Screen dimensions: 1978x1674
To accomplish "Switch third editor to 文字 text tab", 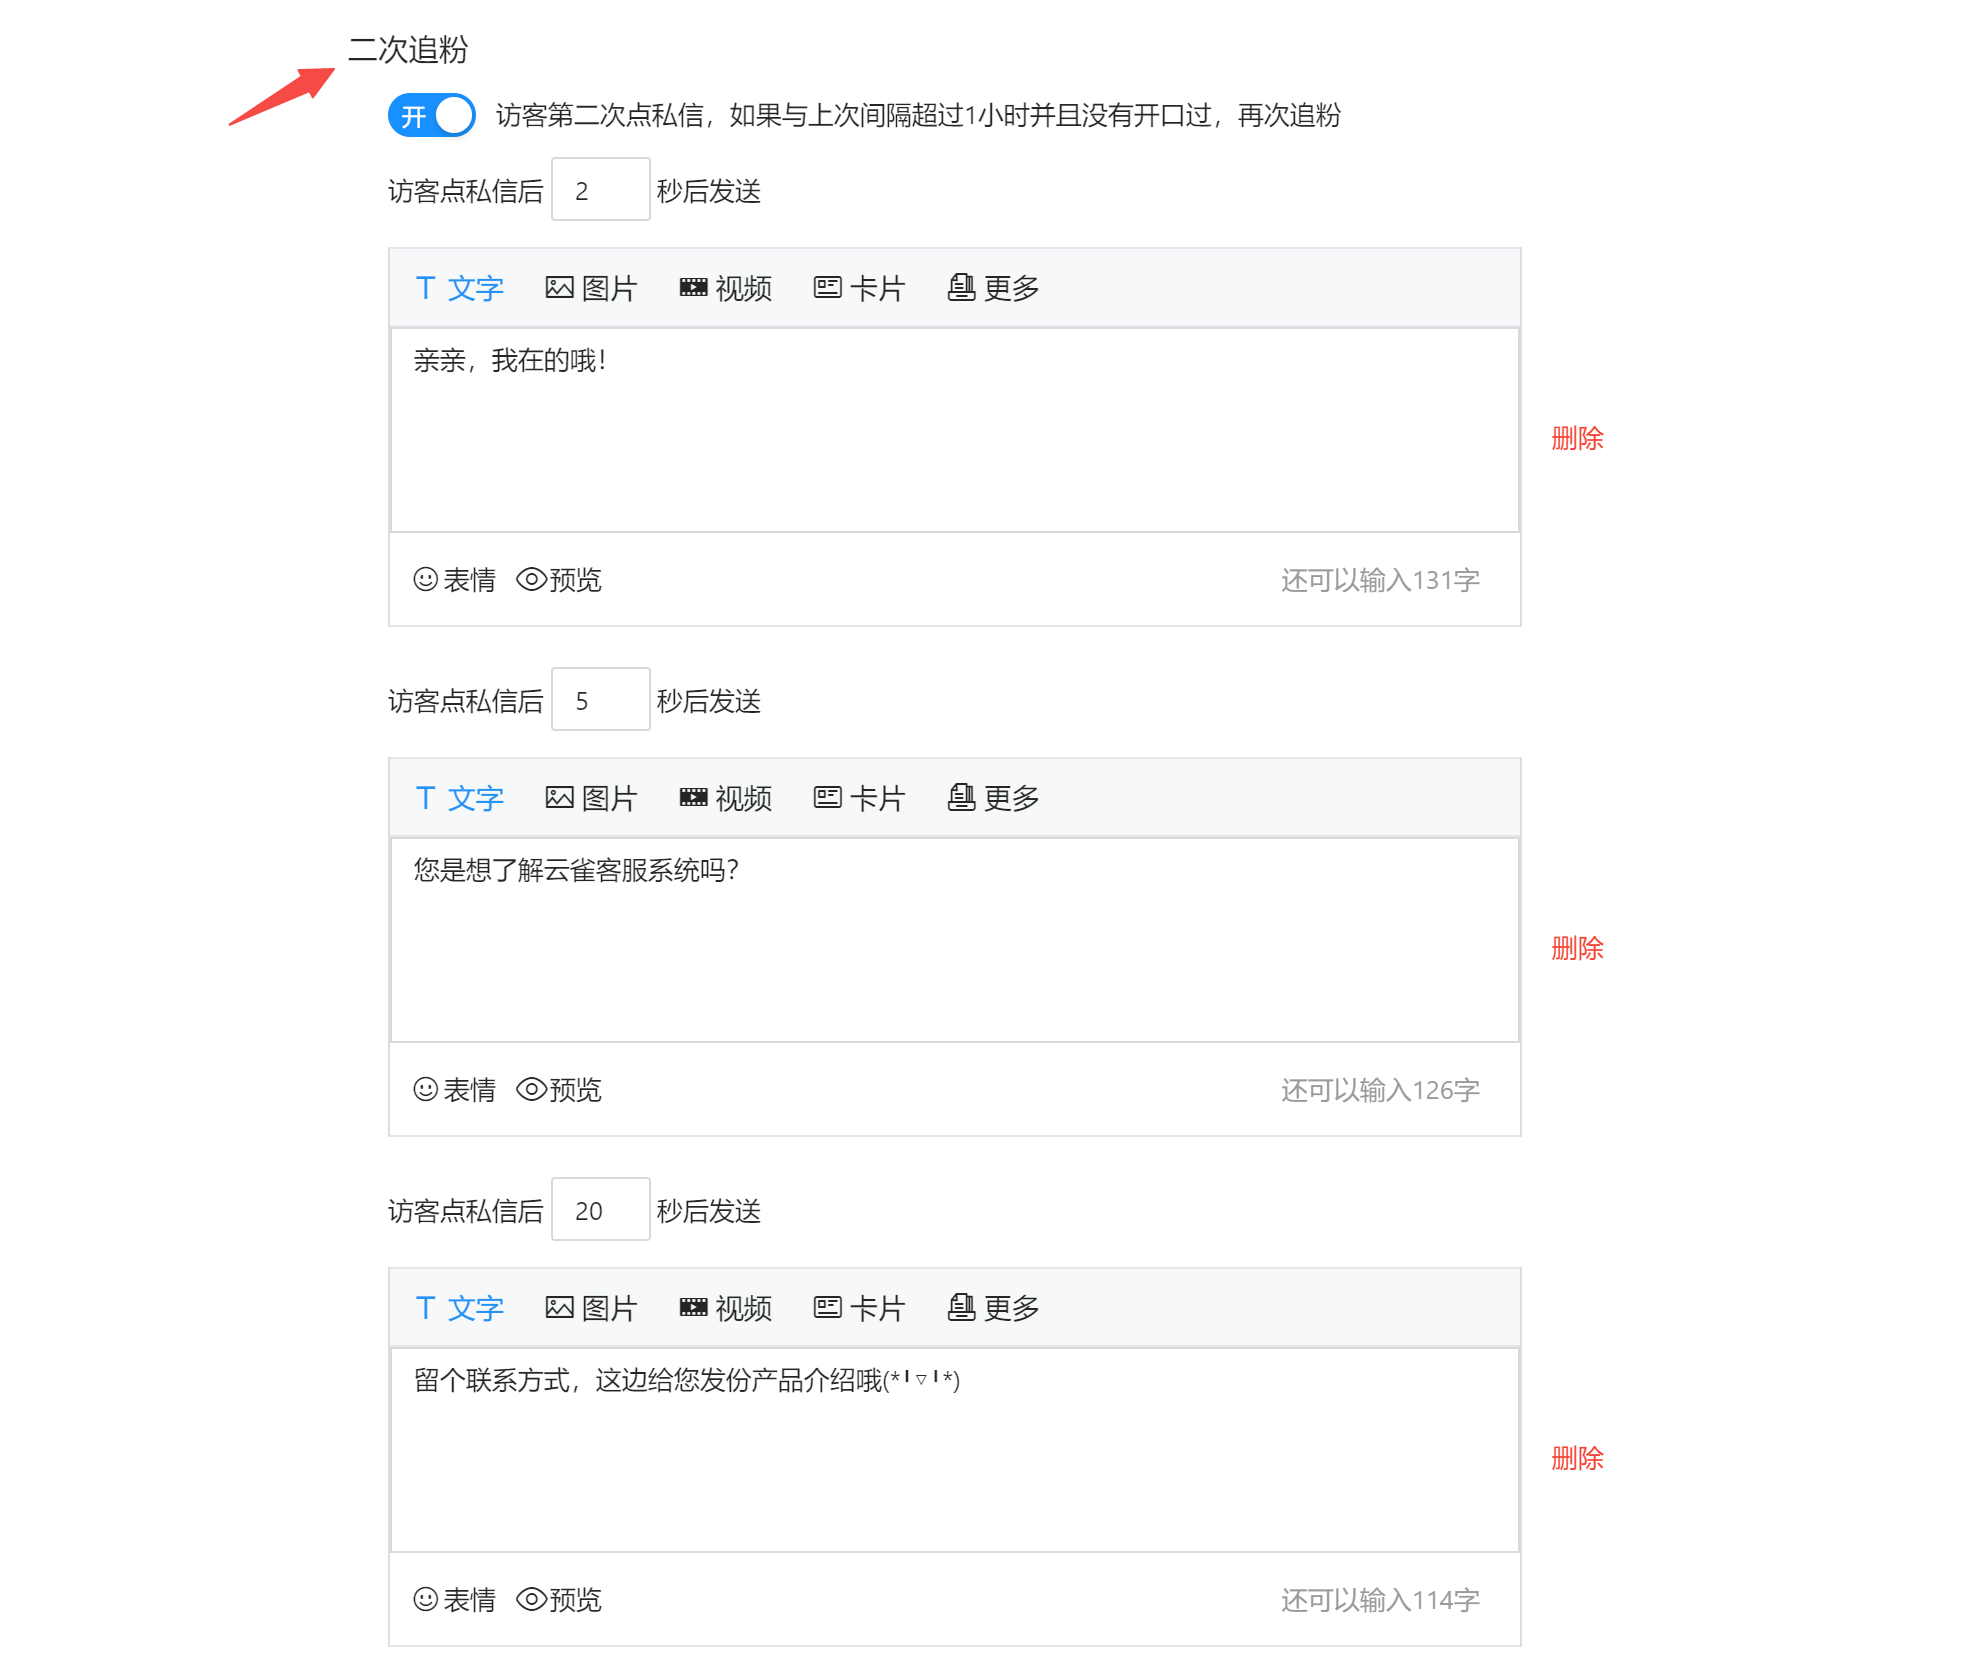I will (x=460, y=1309).
